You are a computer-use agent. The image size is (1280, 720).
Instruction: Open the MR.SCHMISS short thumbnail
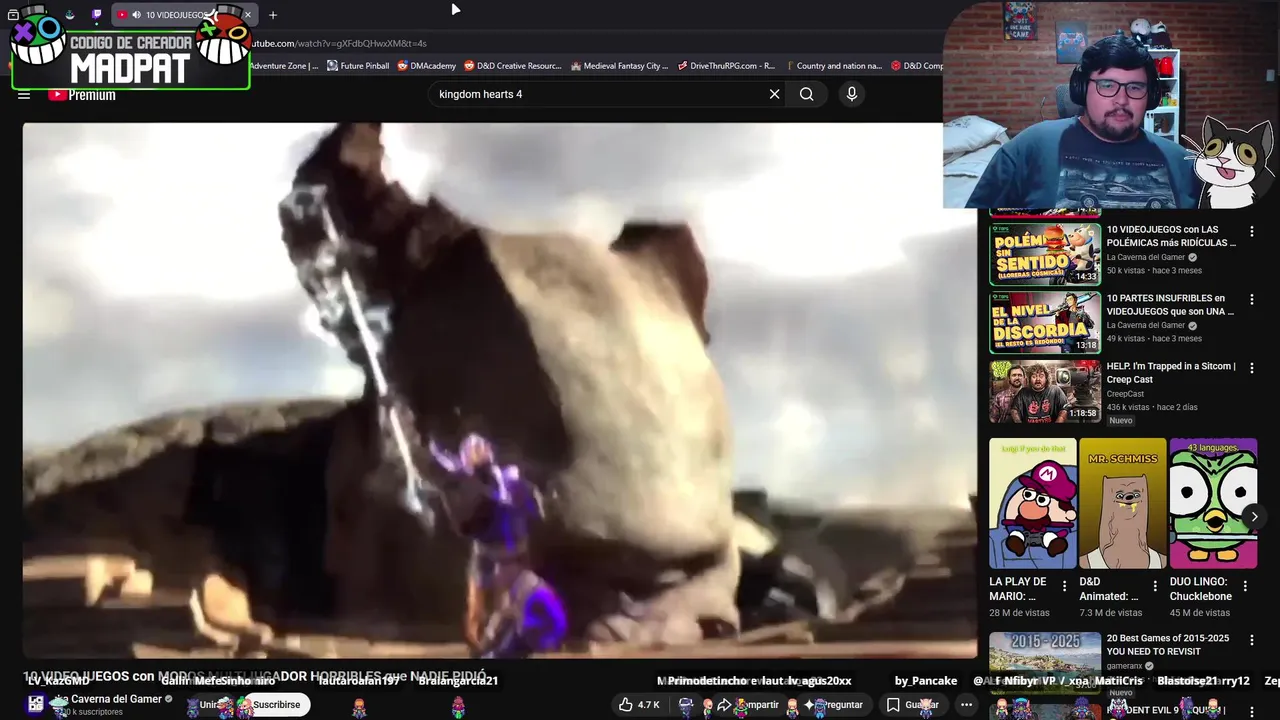point(1123,503)
